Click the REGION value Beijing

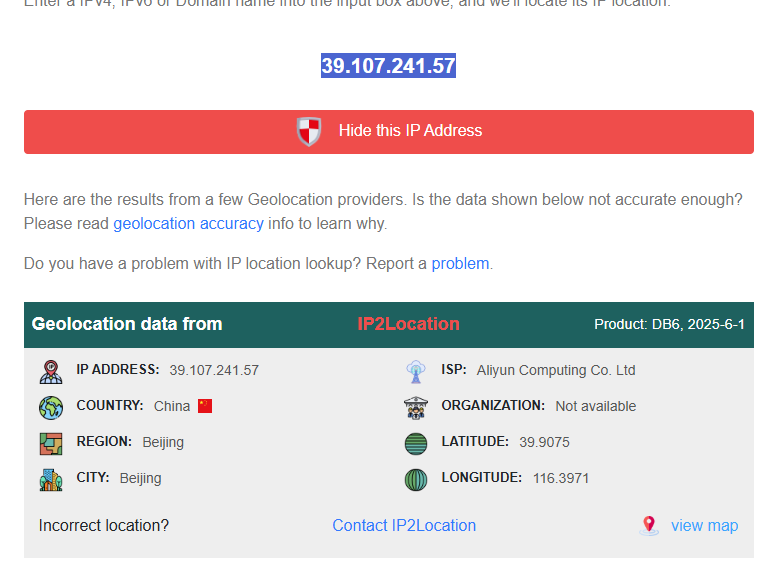pyautogui.click(x=163, y=442)
